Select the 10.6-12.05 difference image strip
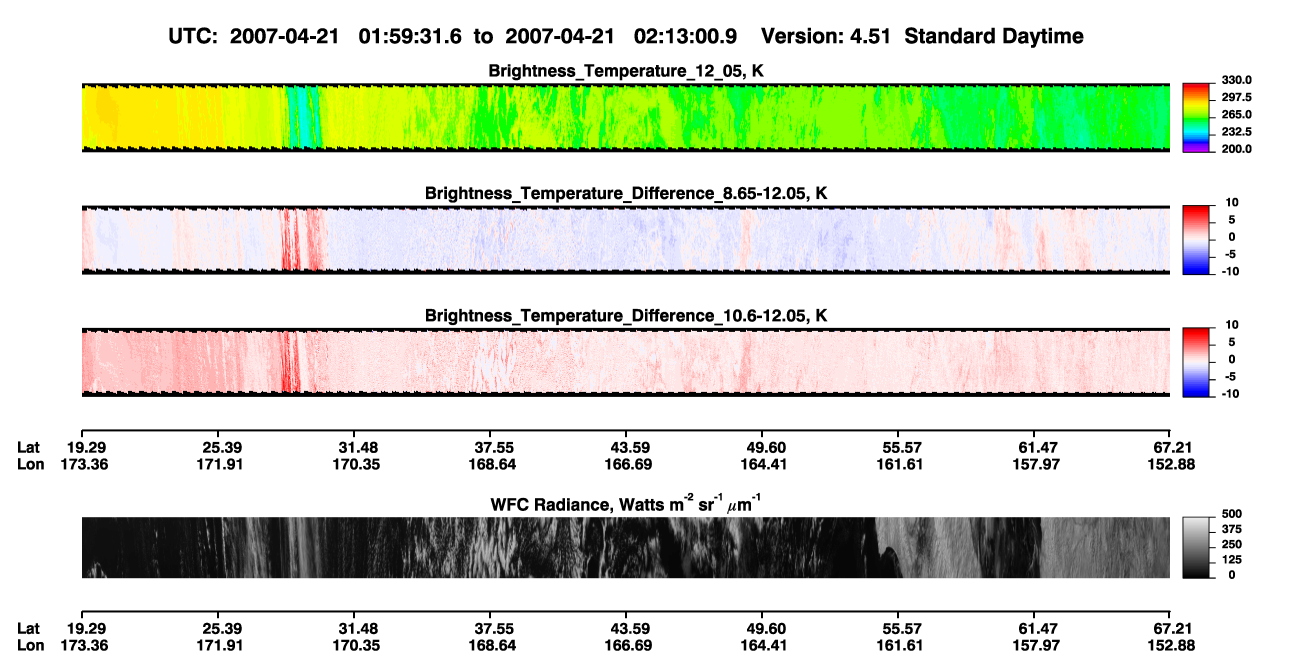 625,363
